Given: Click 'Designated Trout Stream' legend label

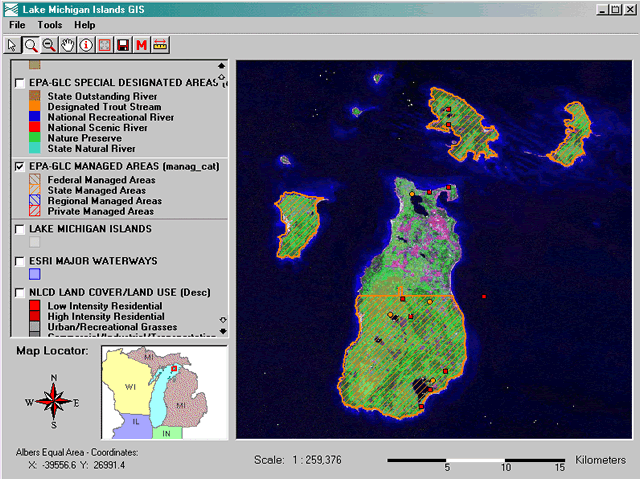Looking at the screenshot, I should coord(104,106).
